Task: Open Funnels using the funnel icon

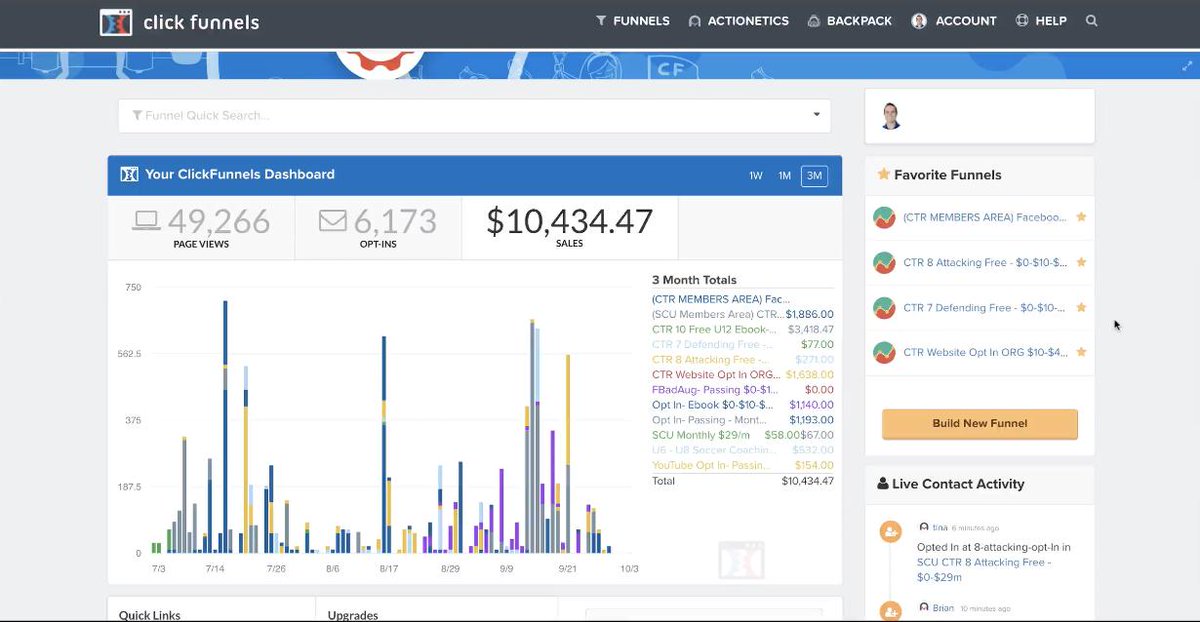Action: (x=600, y=20)
